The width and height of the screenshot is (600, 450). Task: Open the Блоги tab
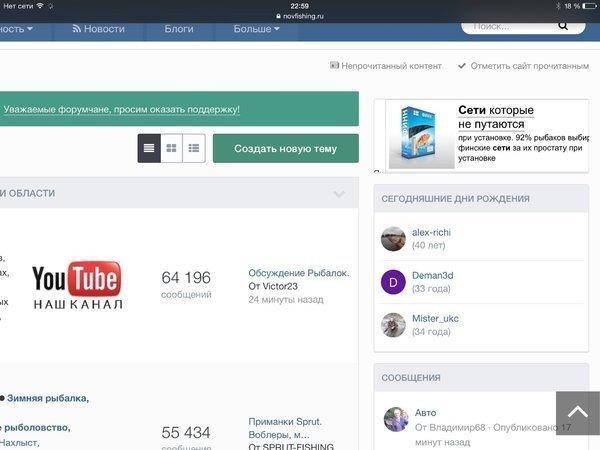[x=179, y=29]
